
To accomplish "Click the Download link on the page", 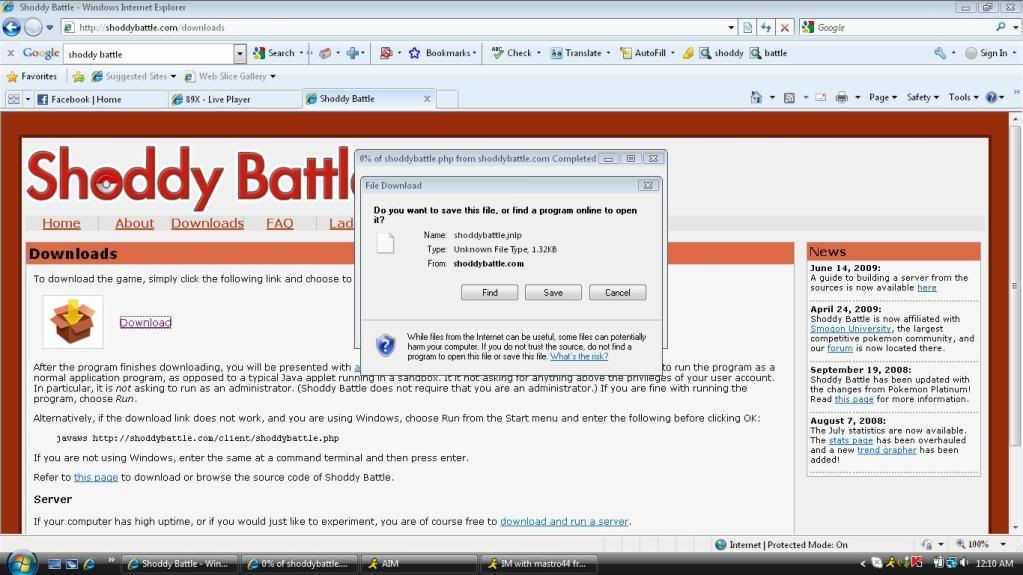I will tap(145, 322).
